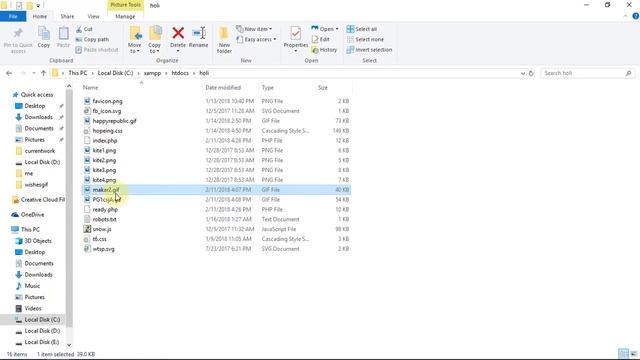Viewport: 640px width, 360px height.
Task: Open Recent locations dropdown arrow
Action: pyautogui.click(x=34, y=73)
